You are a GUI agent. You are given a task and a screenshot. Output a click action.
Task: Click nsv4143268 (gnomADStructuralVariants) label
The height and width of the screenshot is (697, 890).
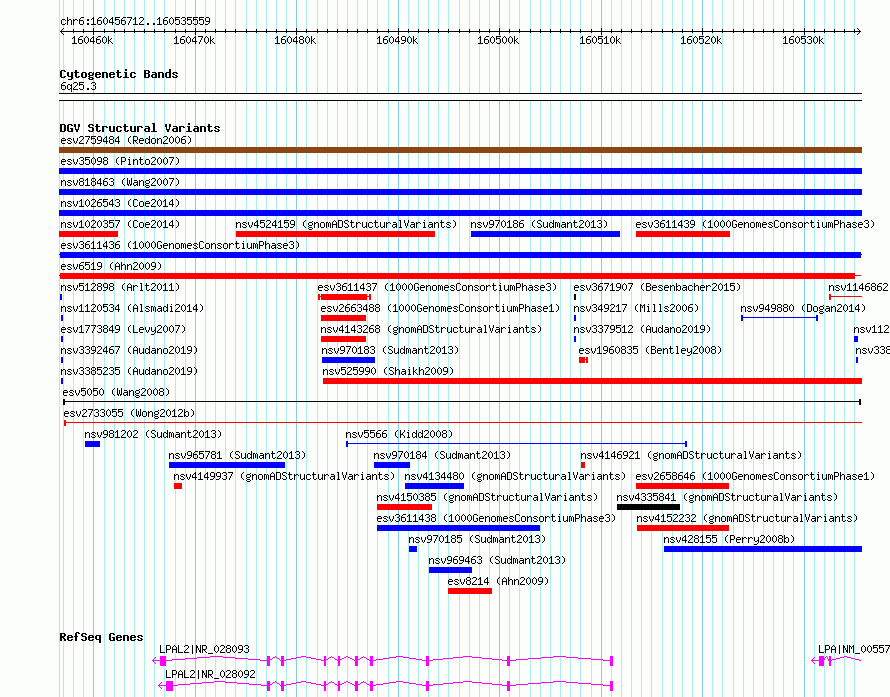[x=431, y=329]
